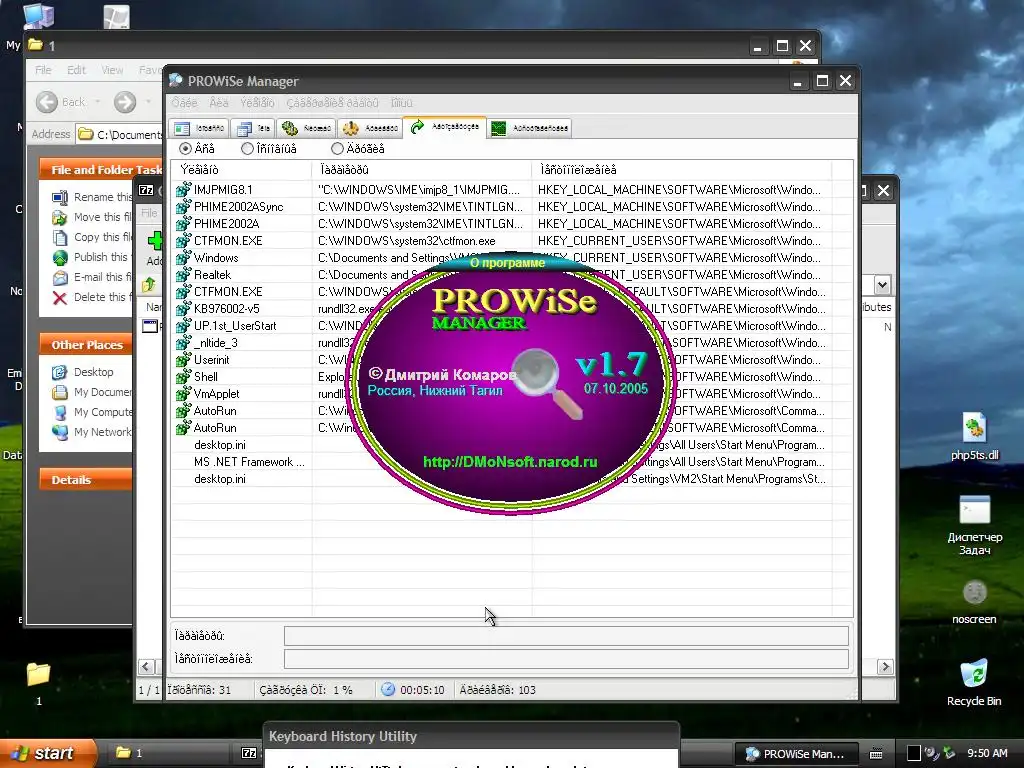Click the left scroll arrow in 7z window

(x=146, y=667)
